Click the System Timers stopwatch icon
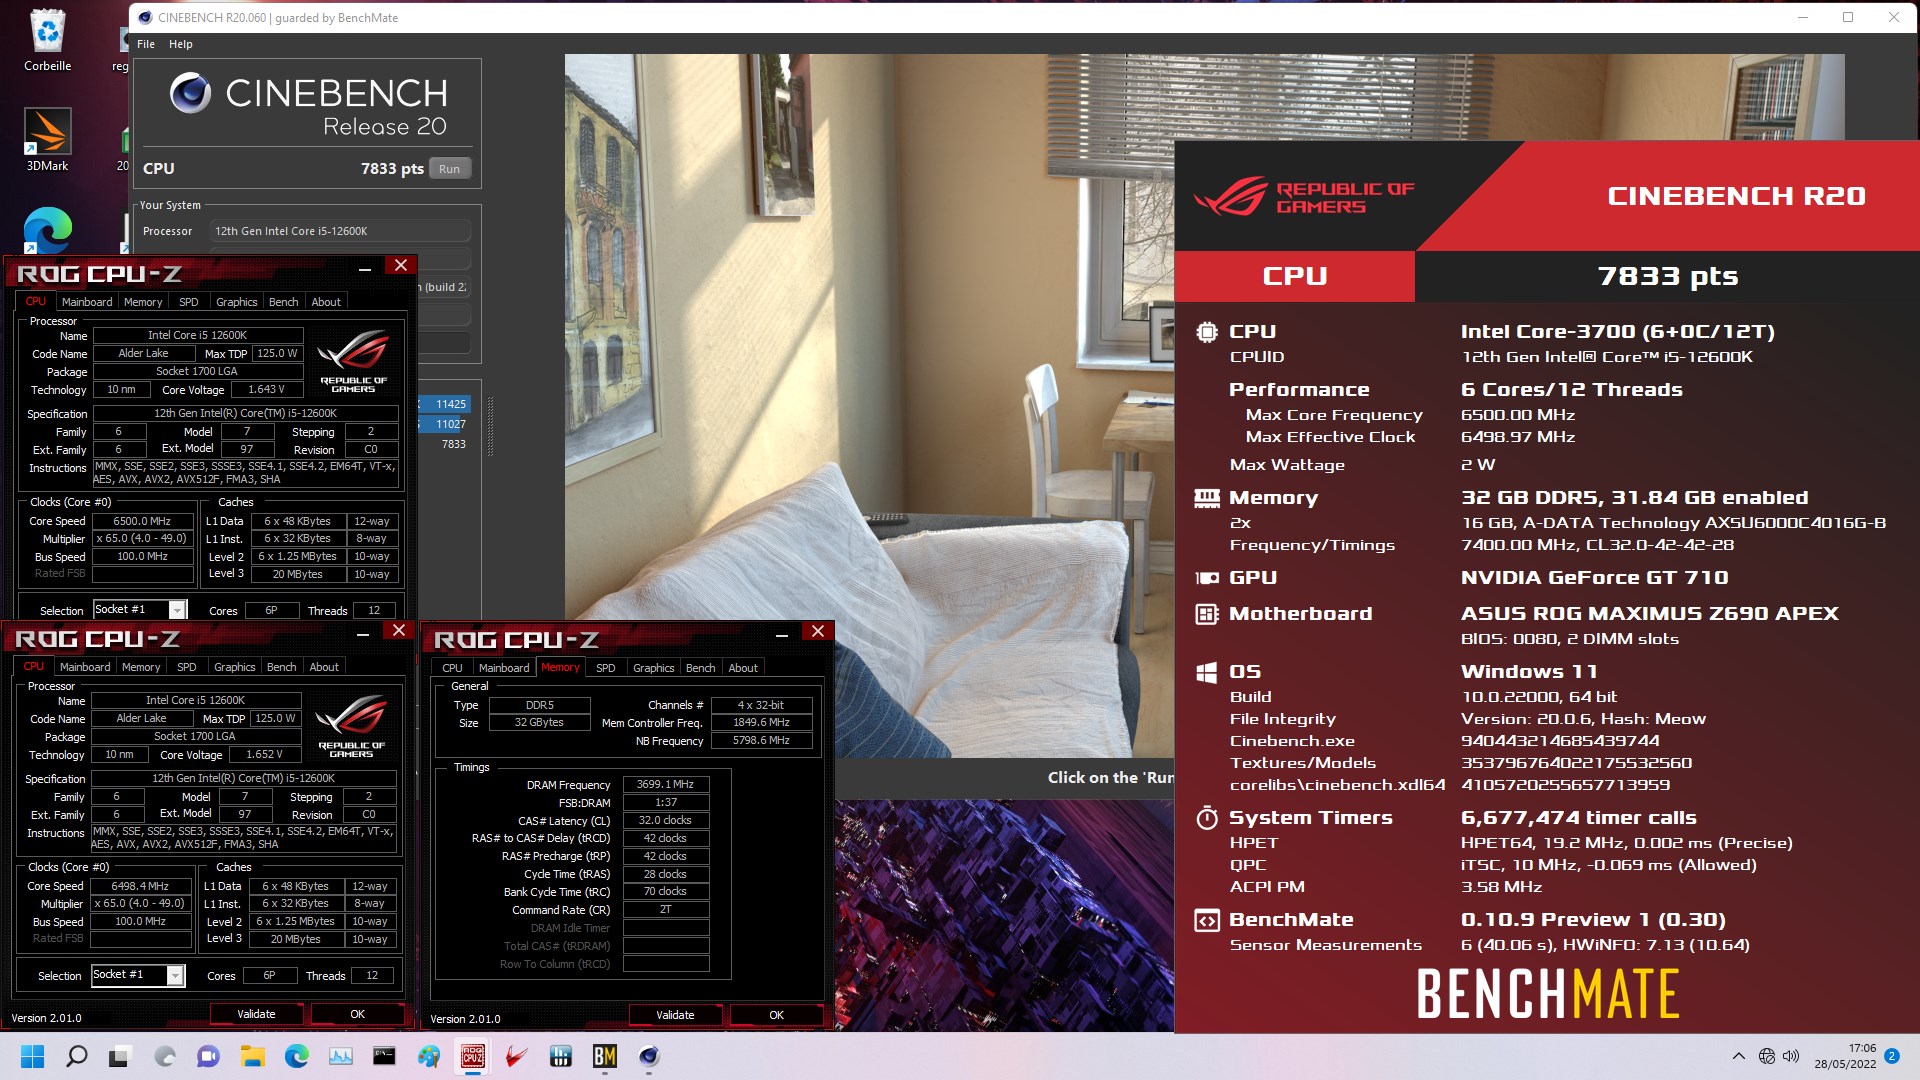Image resolution: width=1920 pixels, height=1080 pixels. pos(1207,818)
